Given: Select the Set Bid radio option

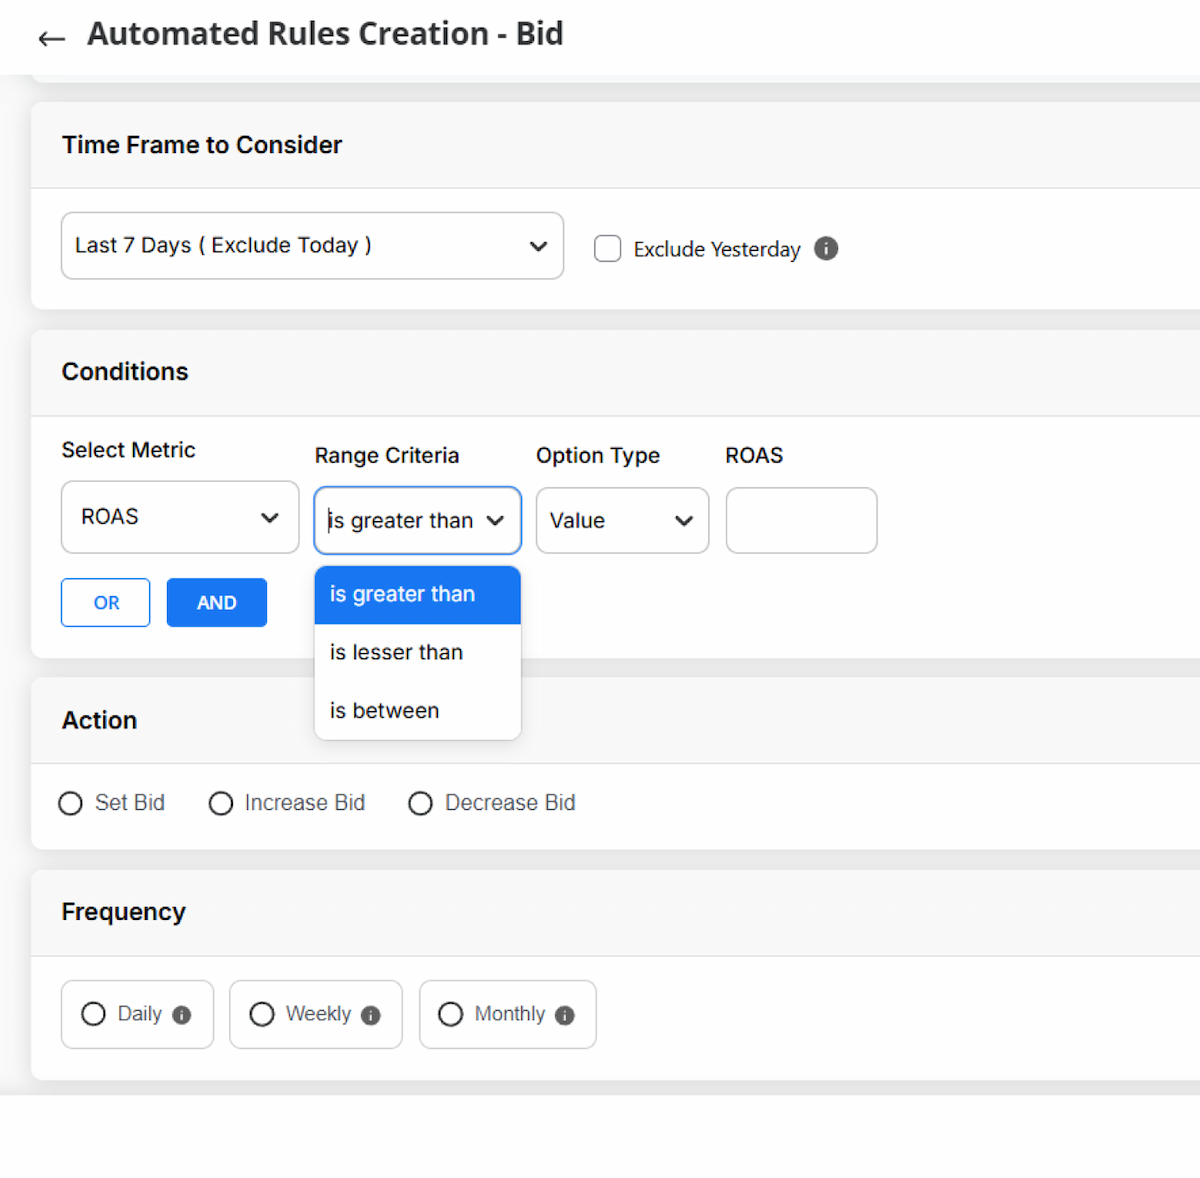Looking at the screenshot, I should (70, 803).
